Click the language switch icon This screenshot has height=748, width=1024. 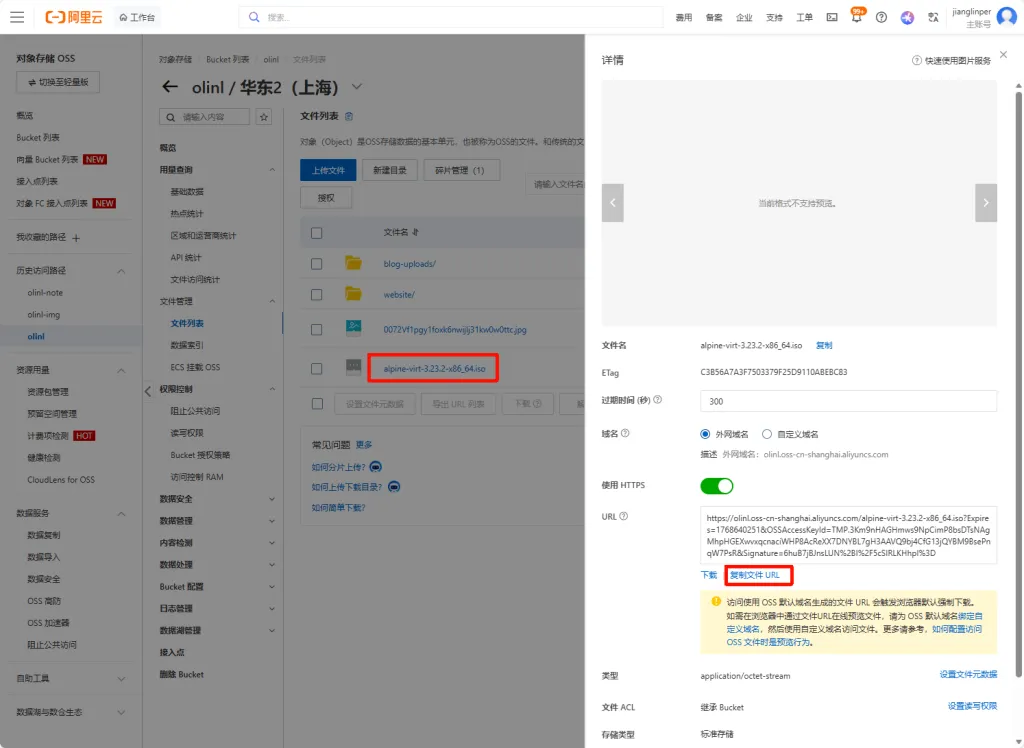[933, 18]
